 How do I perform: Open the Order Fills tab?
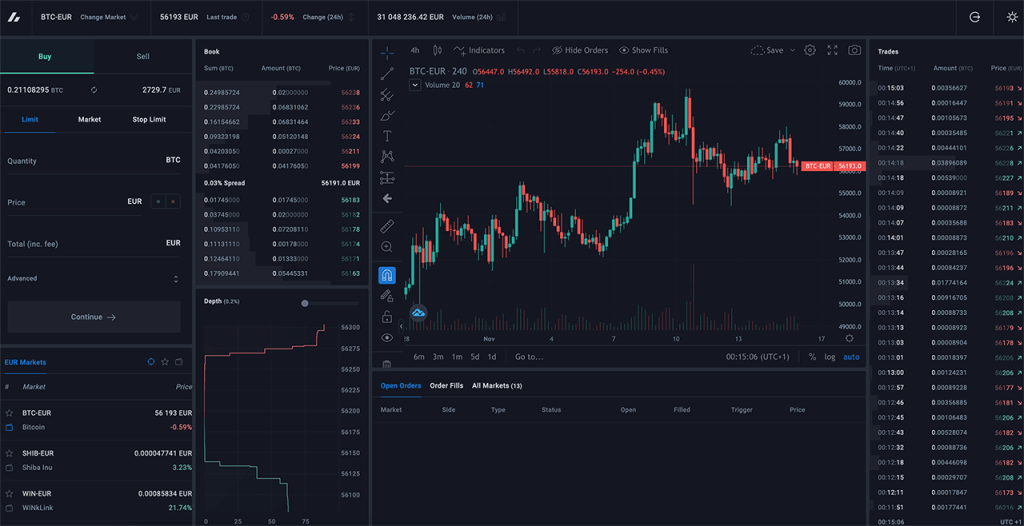446,385
